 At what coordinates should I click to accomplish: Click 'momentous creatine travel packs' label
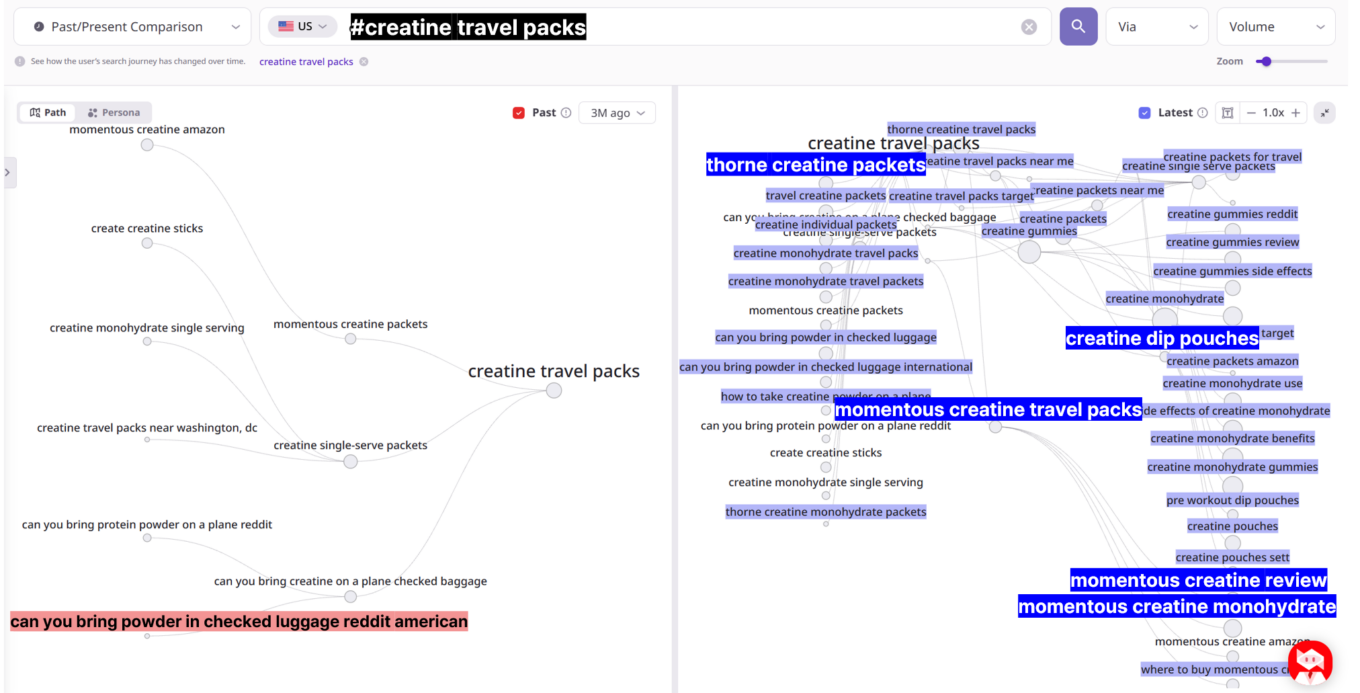[988, 410]
